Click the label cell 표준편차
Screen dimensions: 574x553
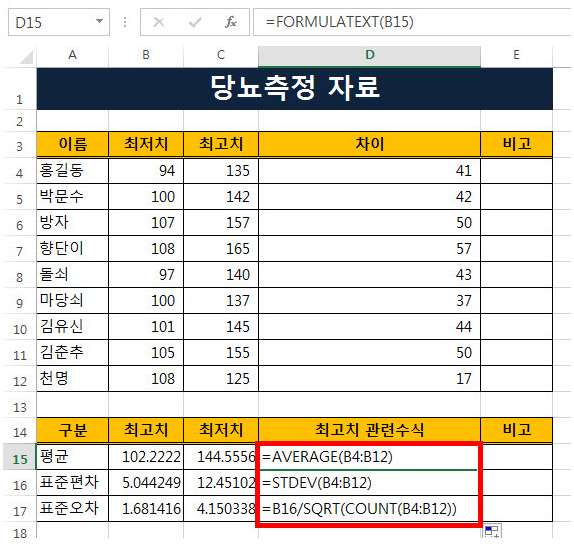72,483
